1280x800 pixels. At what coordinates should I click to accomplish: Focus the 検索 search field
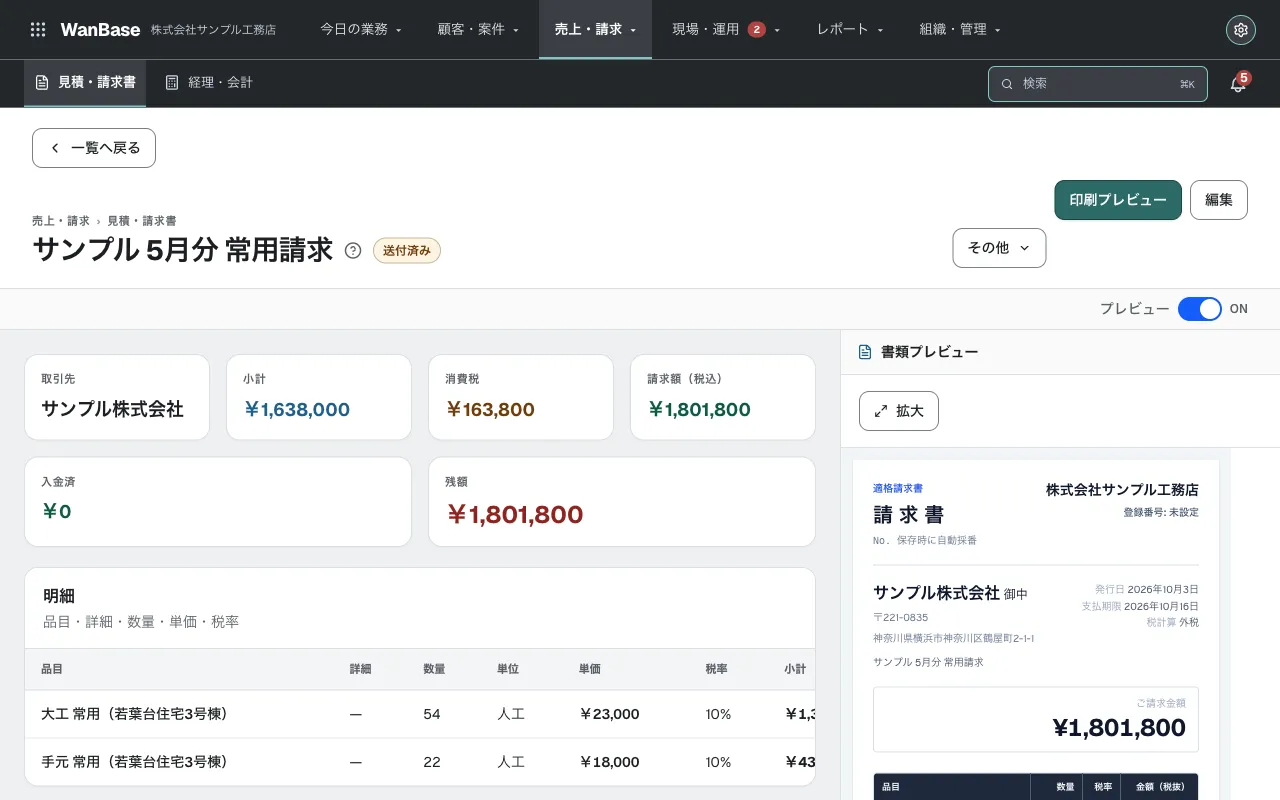[x=1098, y=84]
